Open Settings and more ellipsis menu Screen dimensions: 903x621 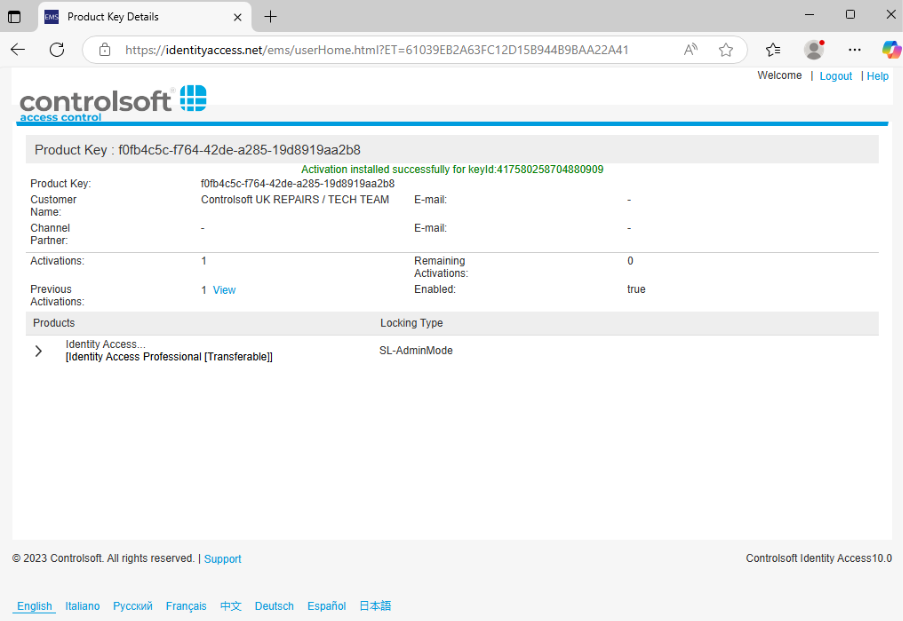tap(855, 50)
